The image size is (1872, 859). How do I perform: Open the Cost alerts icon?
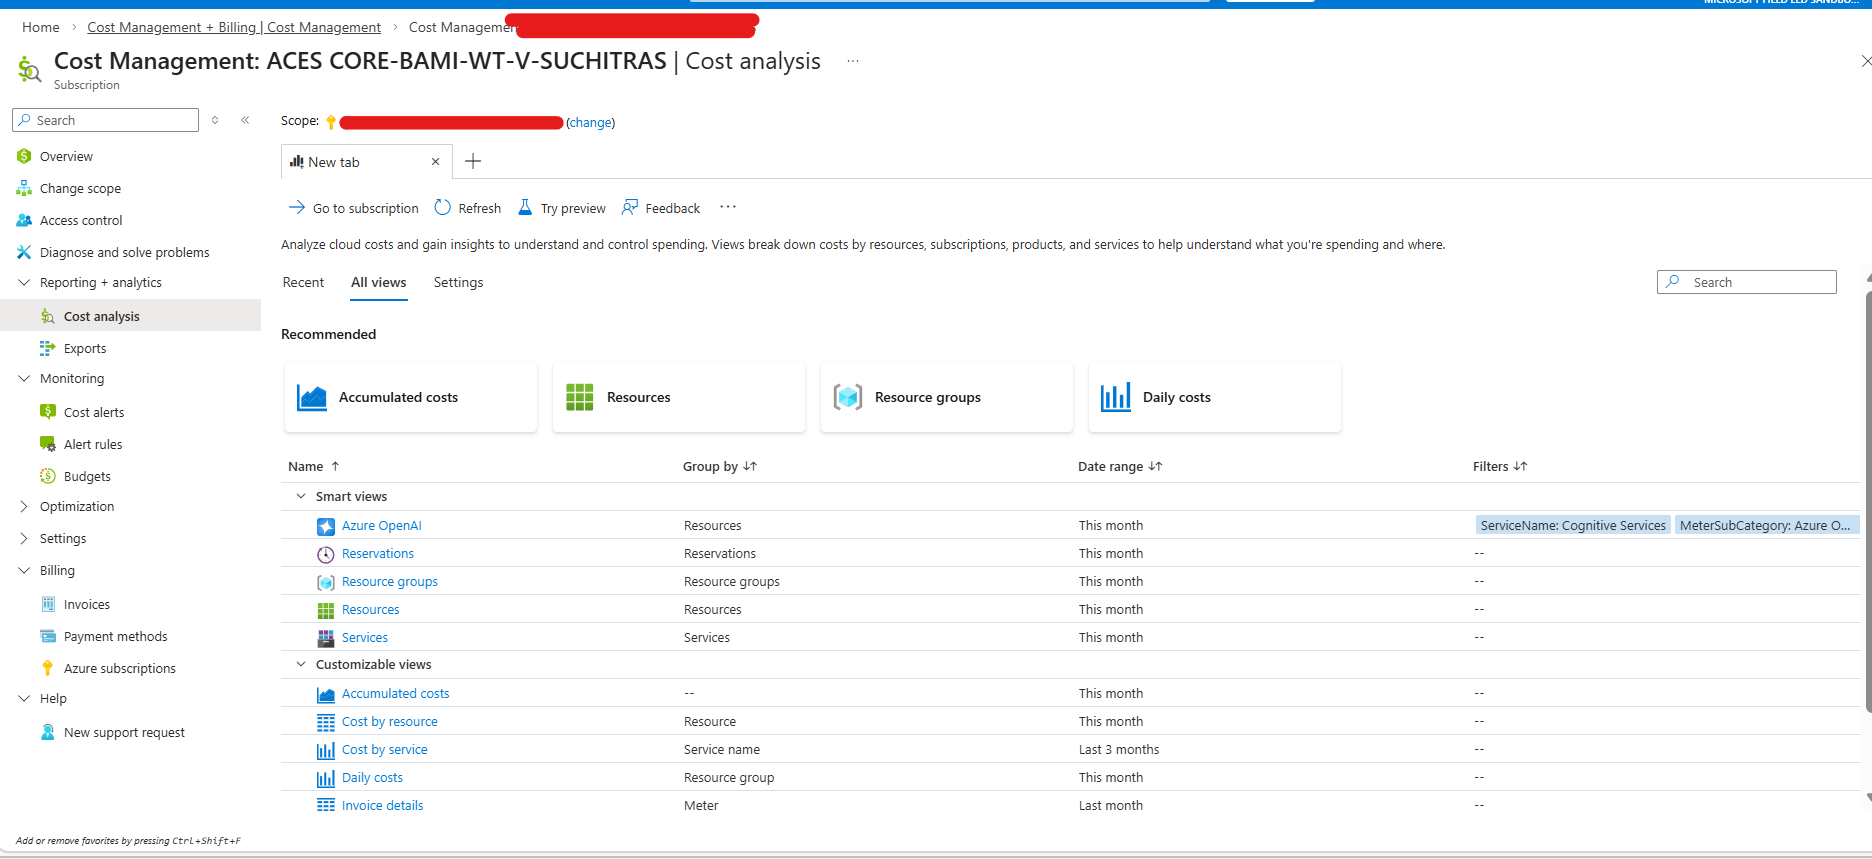tap(47, 412)
